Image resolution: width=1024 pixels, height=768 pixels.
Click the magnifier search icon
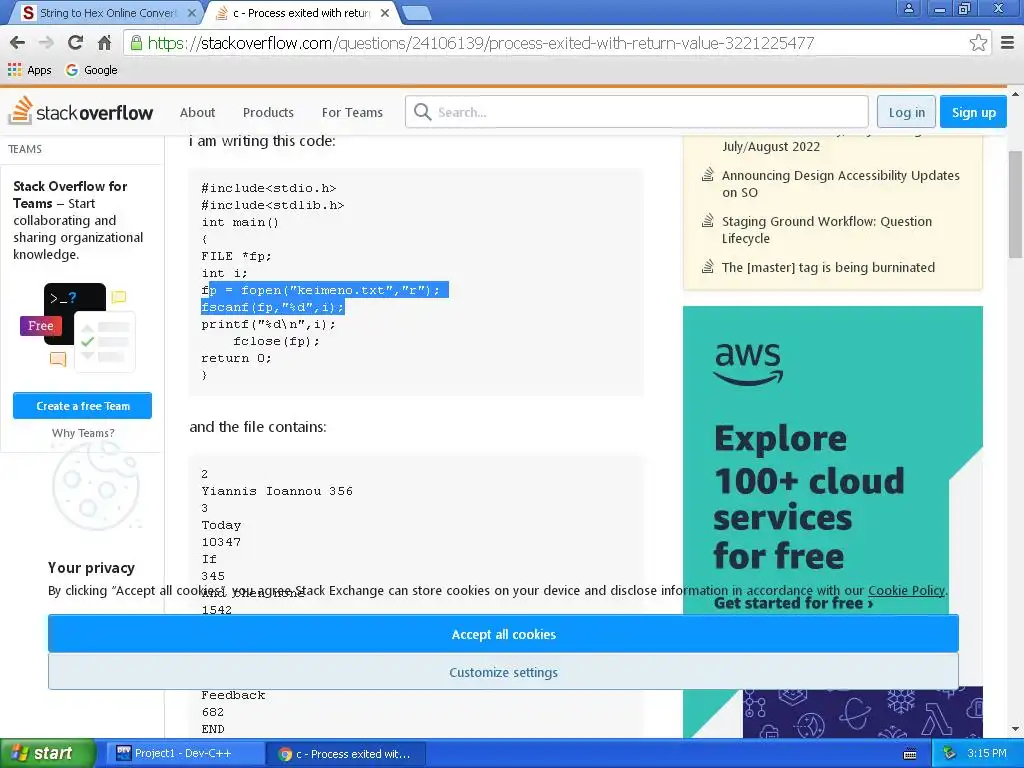(423, 112)
